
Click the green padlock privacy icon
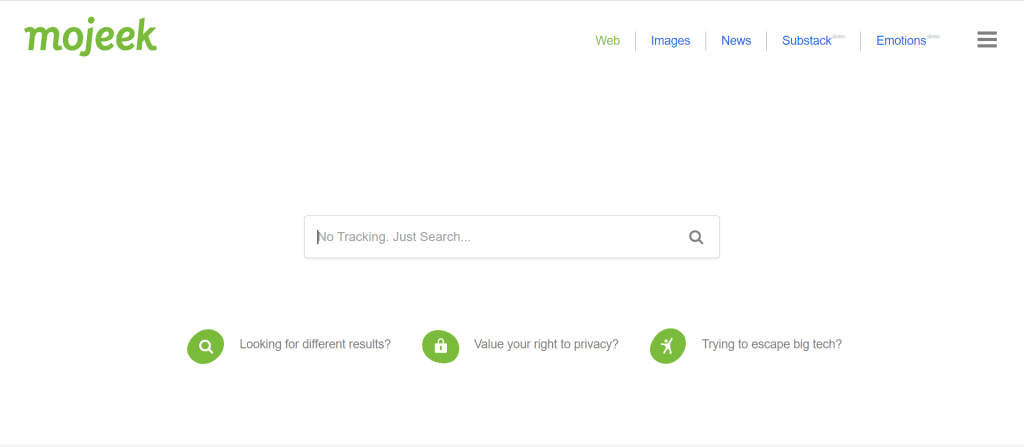440,346
